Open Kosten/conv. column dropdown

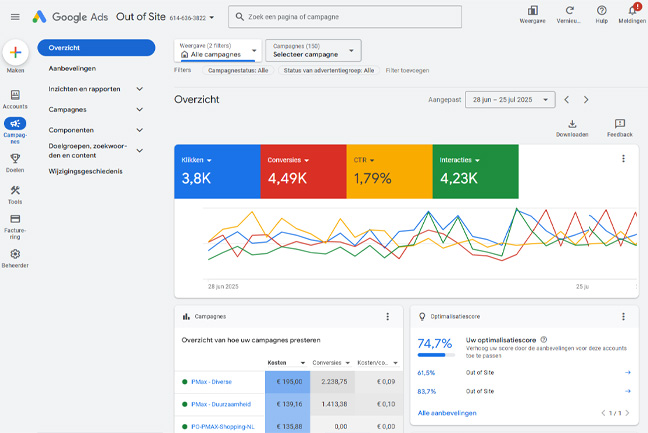[x=395, y=363]
